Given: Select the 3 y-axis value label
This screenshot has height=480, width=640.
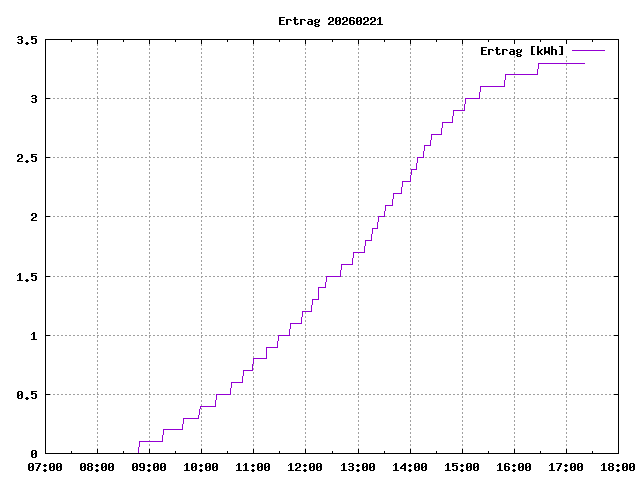Looking at the screenshot, I should coord(34,100).
